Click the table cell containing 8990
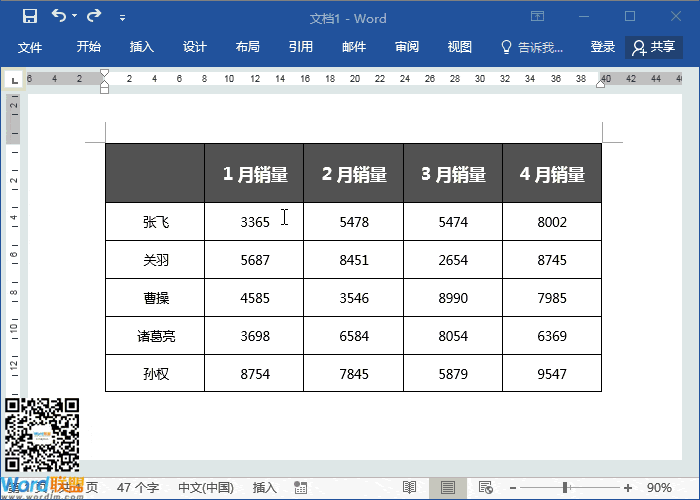The image size is (700, 500). click(x=452, y=298)
